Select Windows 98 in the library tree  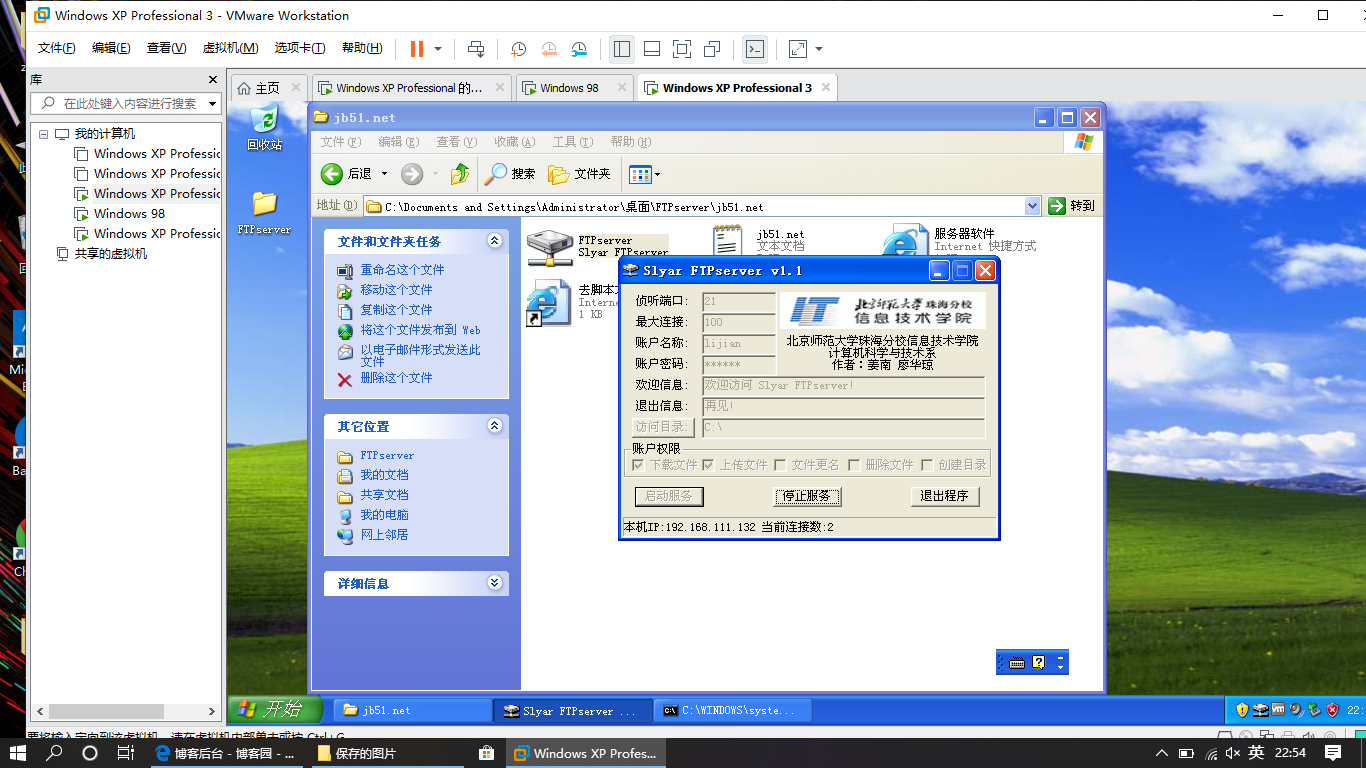(129, 214)
